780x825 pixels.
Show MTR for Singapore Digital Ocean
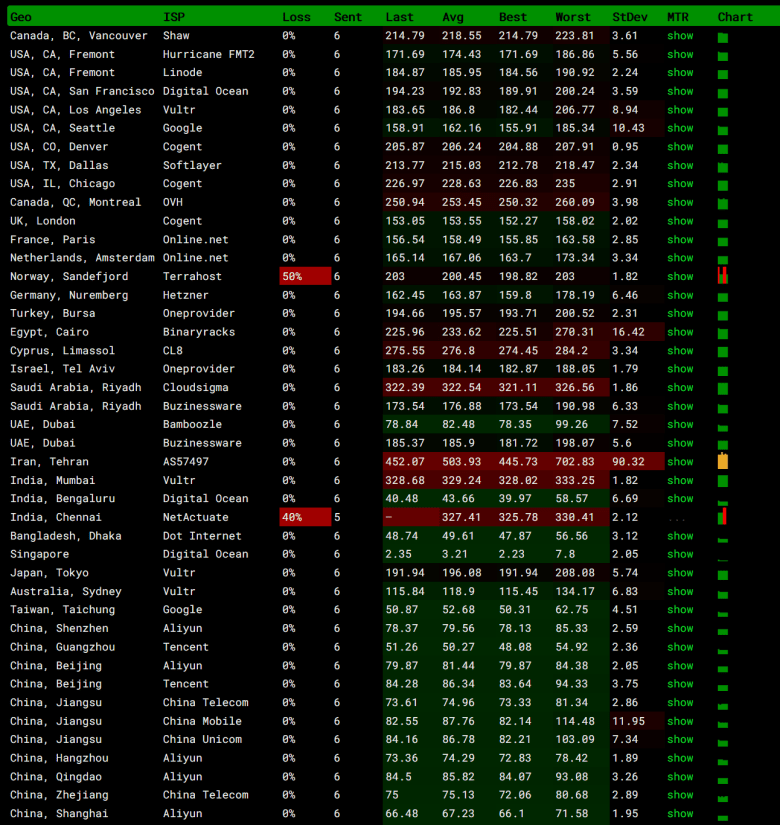[680, 554]
